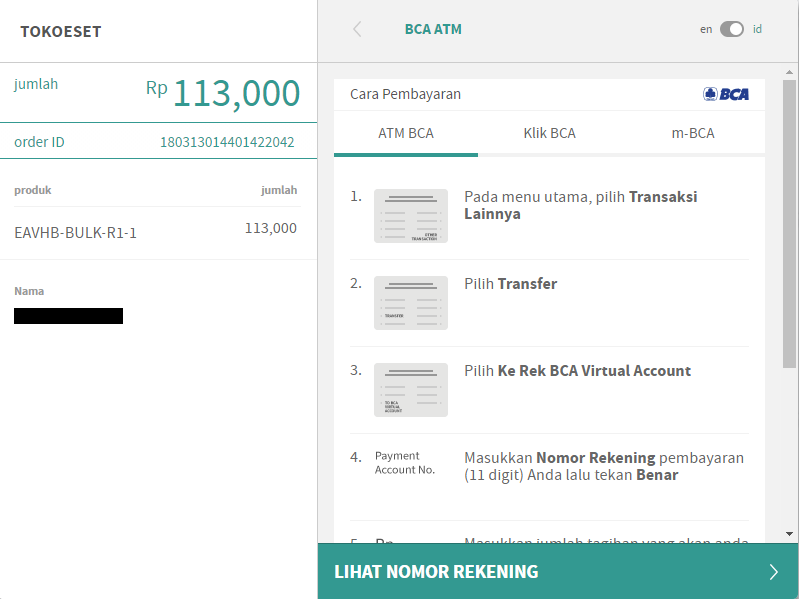Click the 'Pilih Transfer' instruction text

(511, 284)
